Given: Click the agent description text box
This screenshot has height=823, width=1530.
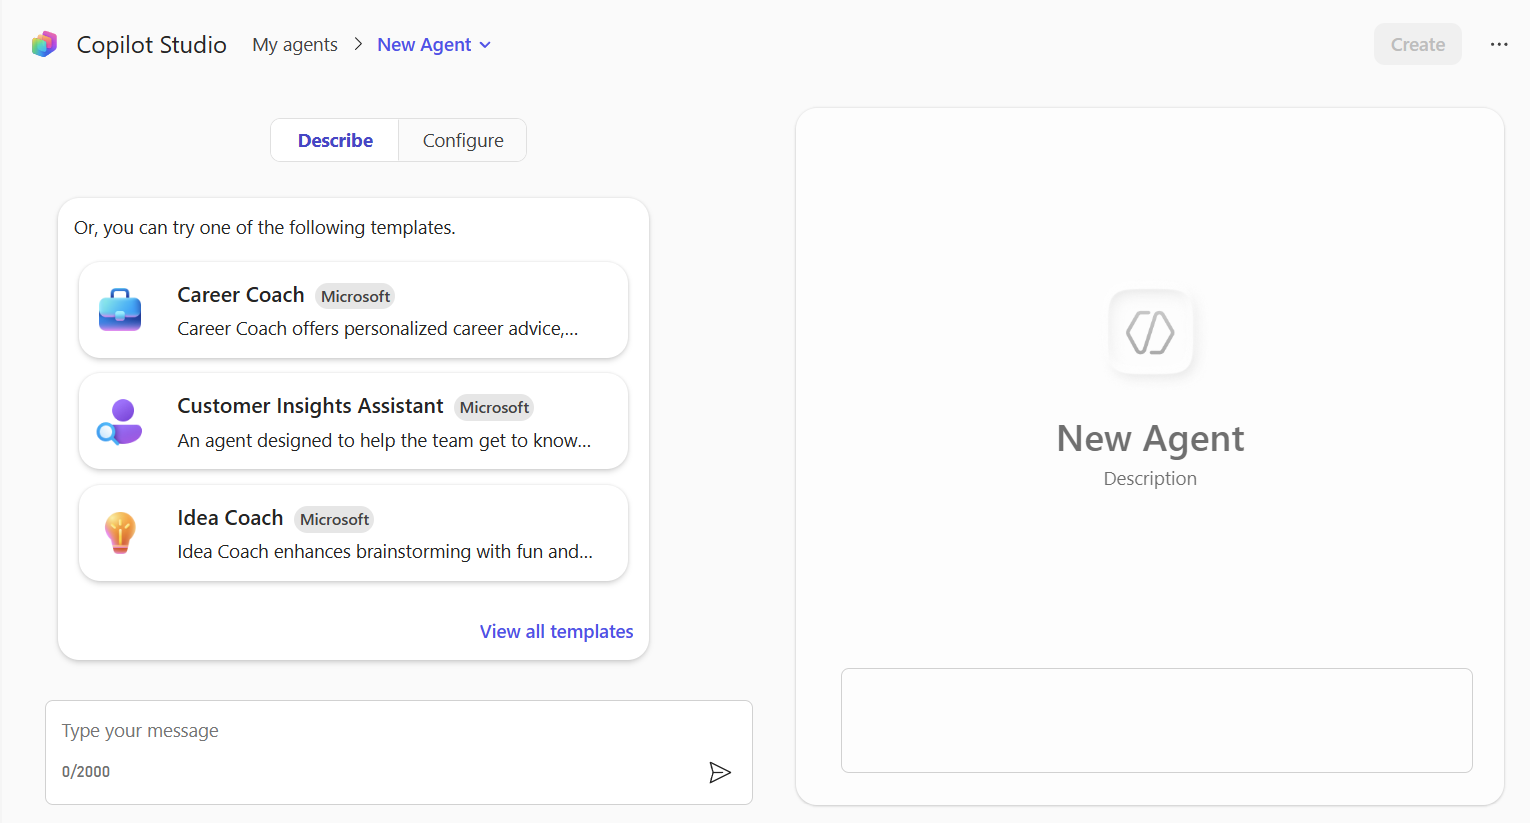Looking at the screenshot, I should pos(1156,720).
